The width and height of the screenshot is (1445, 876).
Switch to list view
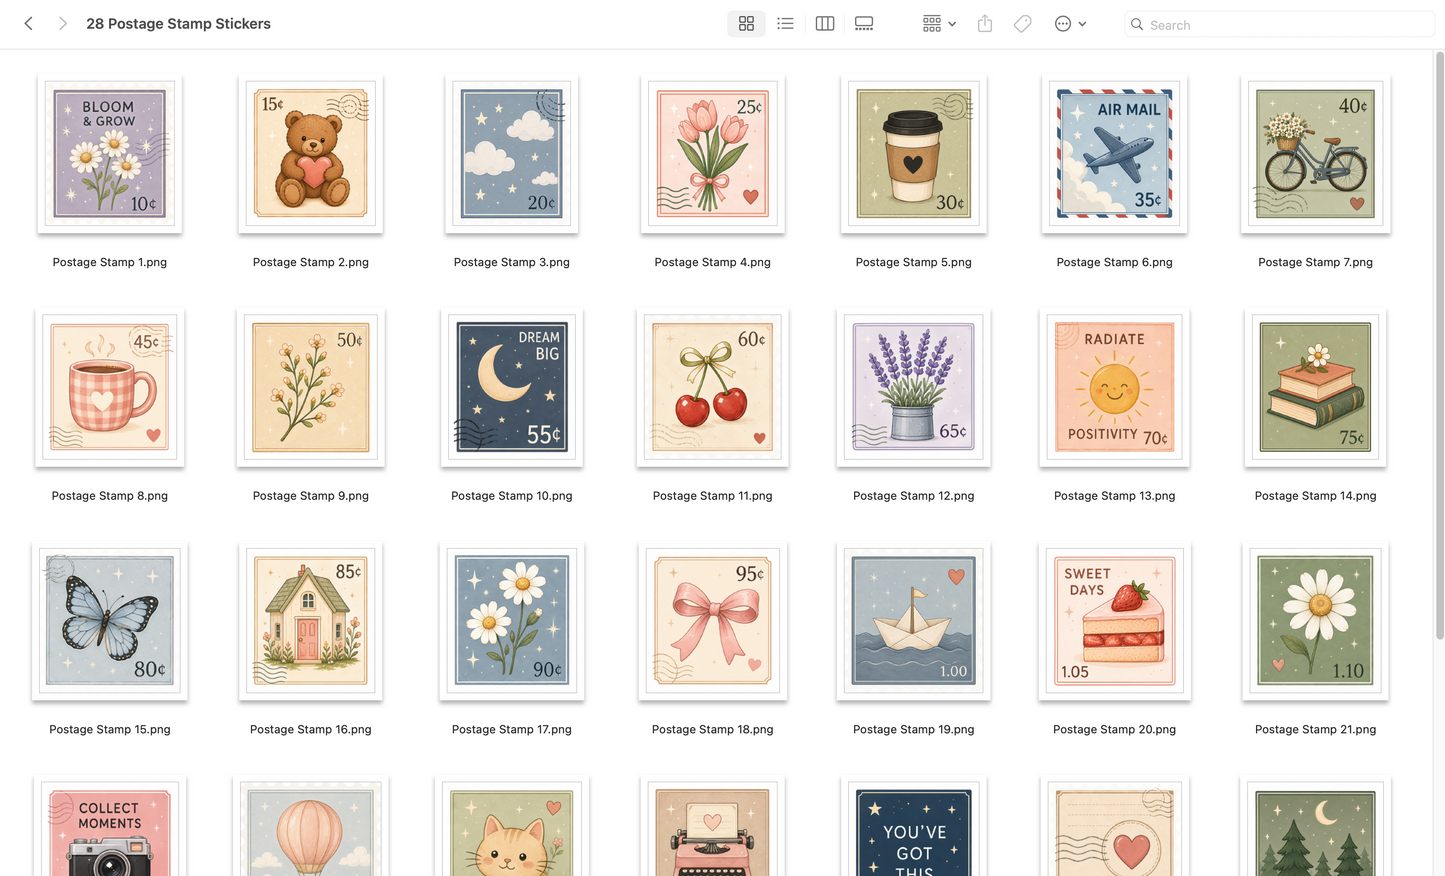[x=785, y=23]
